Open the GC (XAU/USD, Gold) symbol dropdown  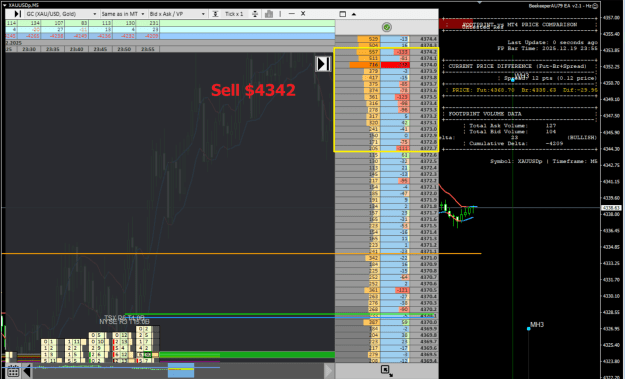61,14
